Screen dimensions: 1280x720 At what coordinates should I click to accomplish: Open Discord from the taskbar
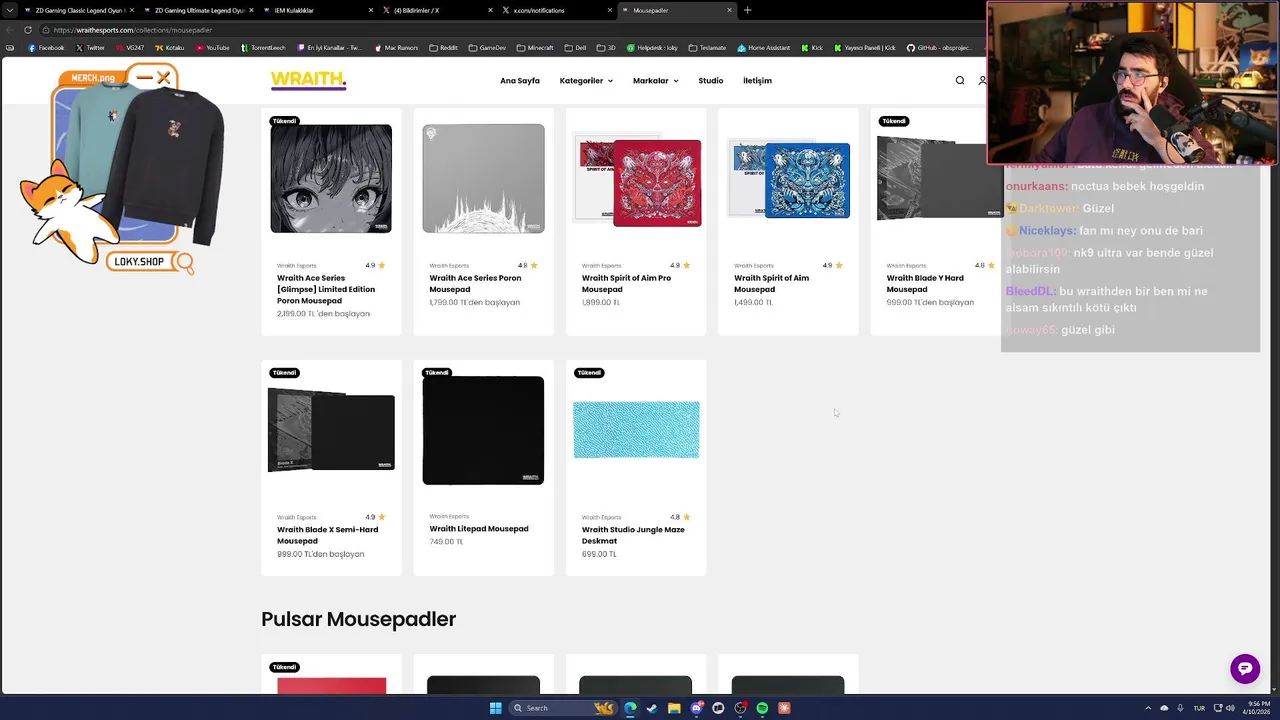coord(696,708)
